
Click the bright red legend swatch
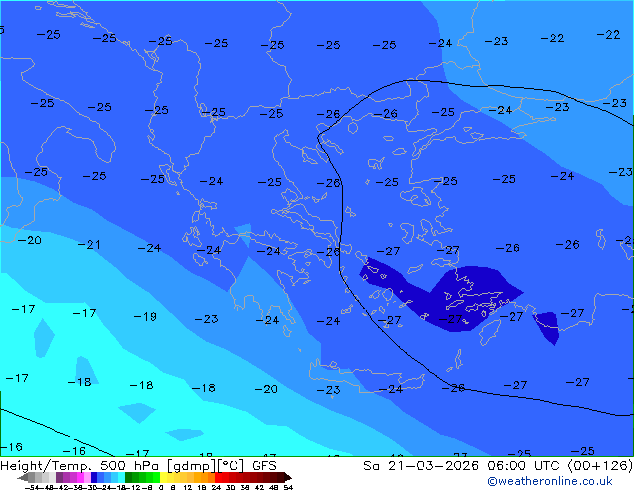tap(218, 477)
